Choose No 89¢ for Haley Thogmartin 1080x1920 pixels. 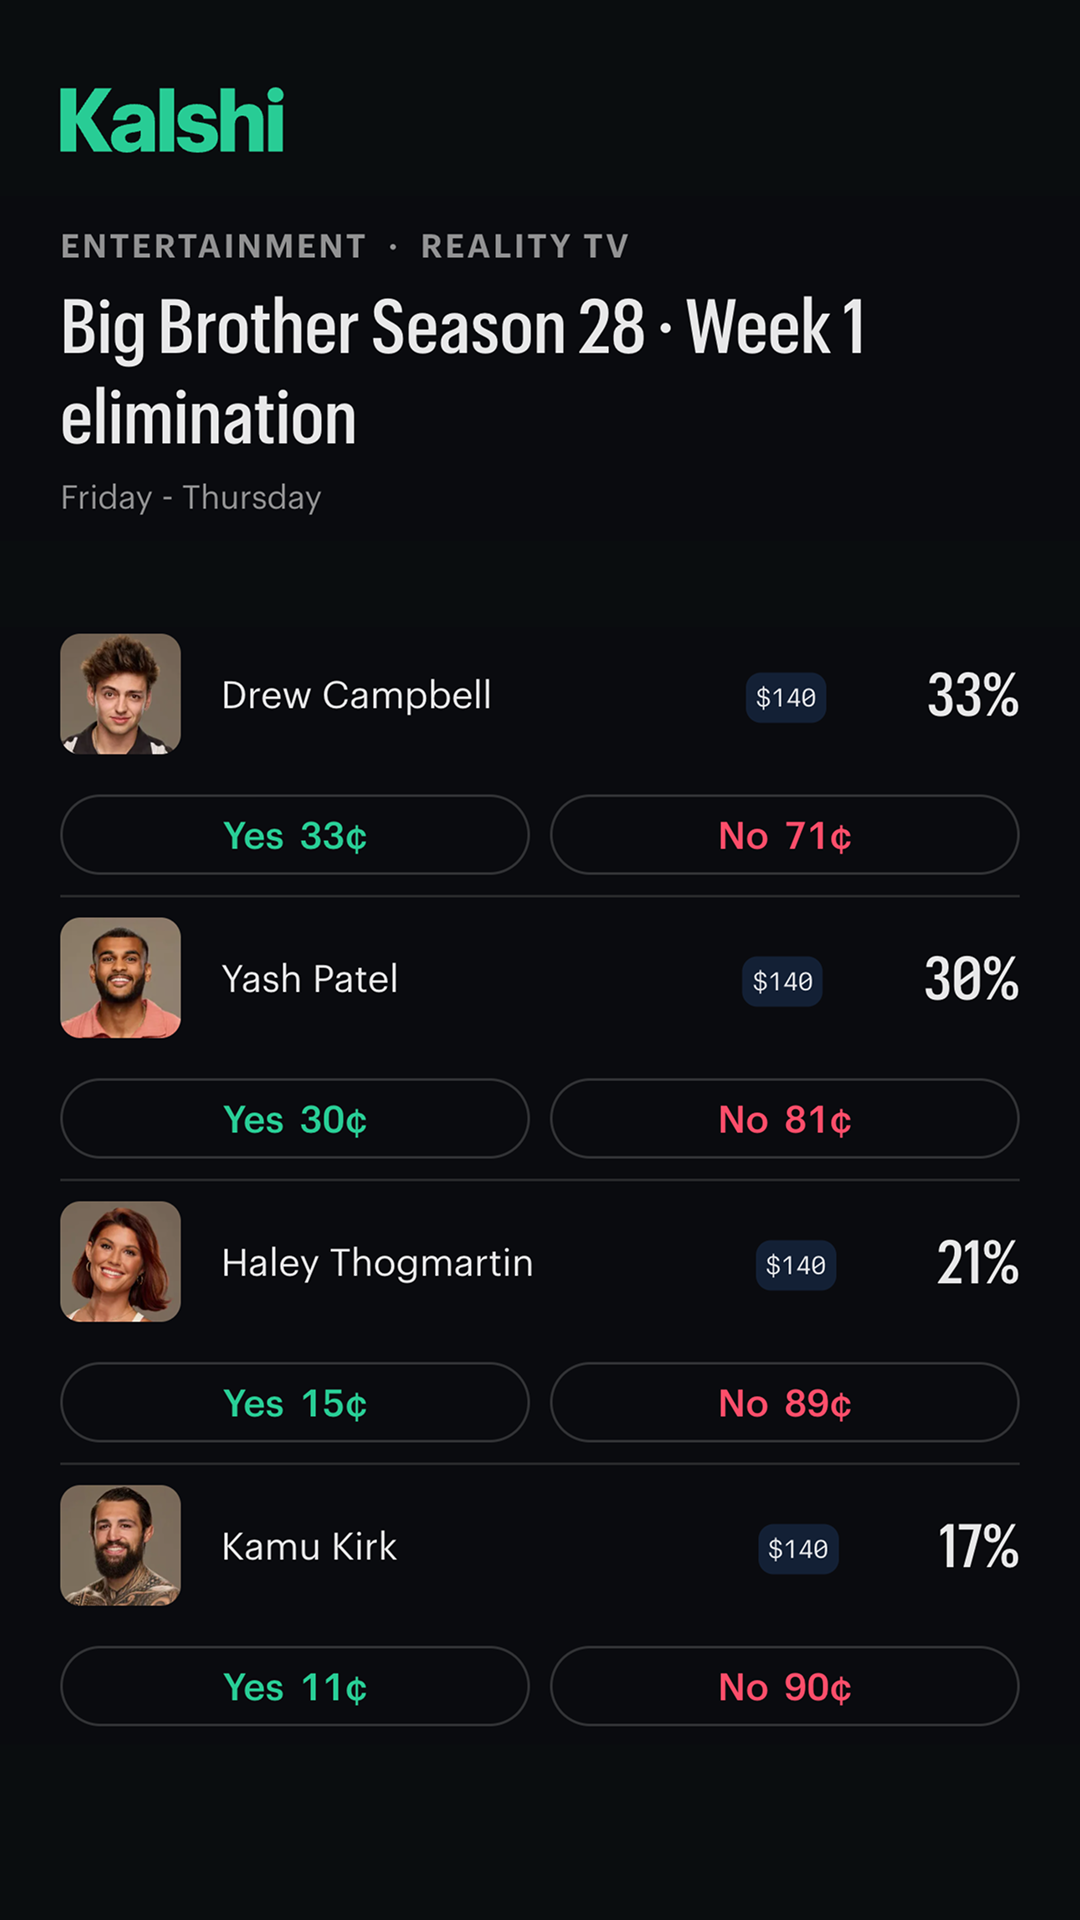[x=785, y=1403]
